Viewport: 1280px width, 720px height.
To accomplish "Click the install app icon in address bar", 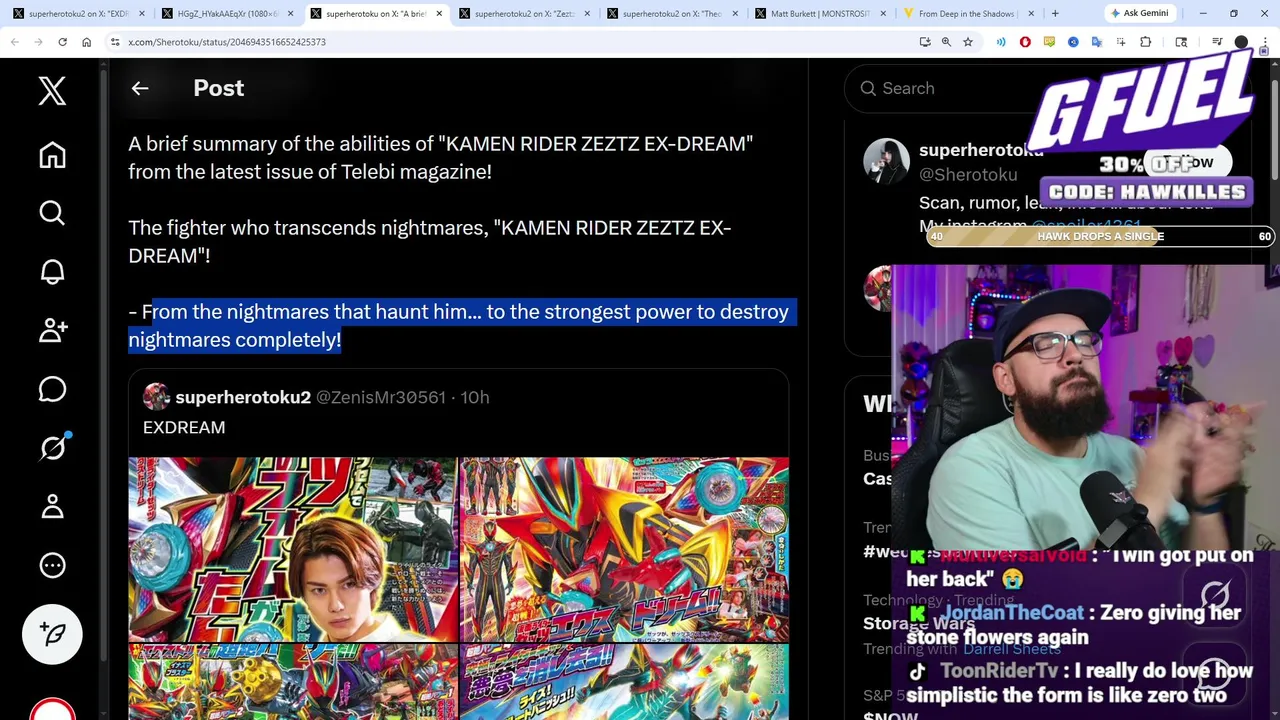I will [925, 42].
